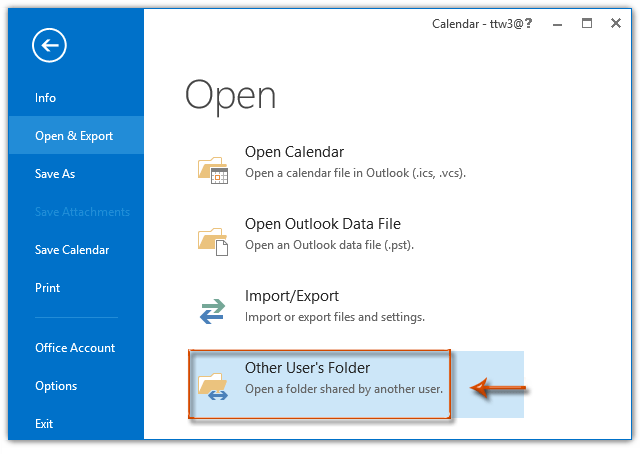Click the Other User's Folder title
Viewport: 643px width, 454px height.
(x=308, y=368)
